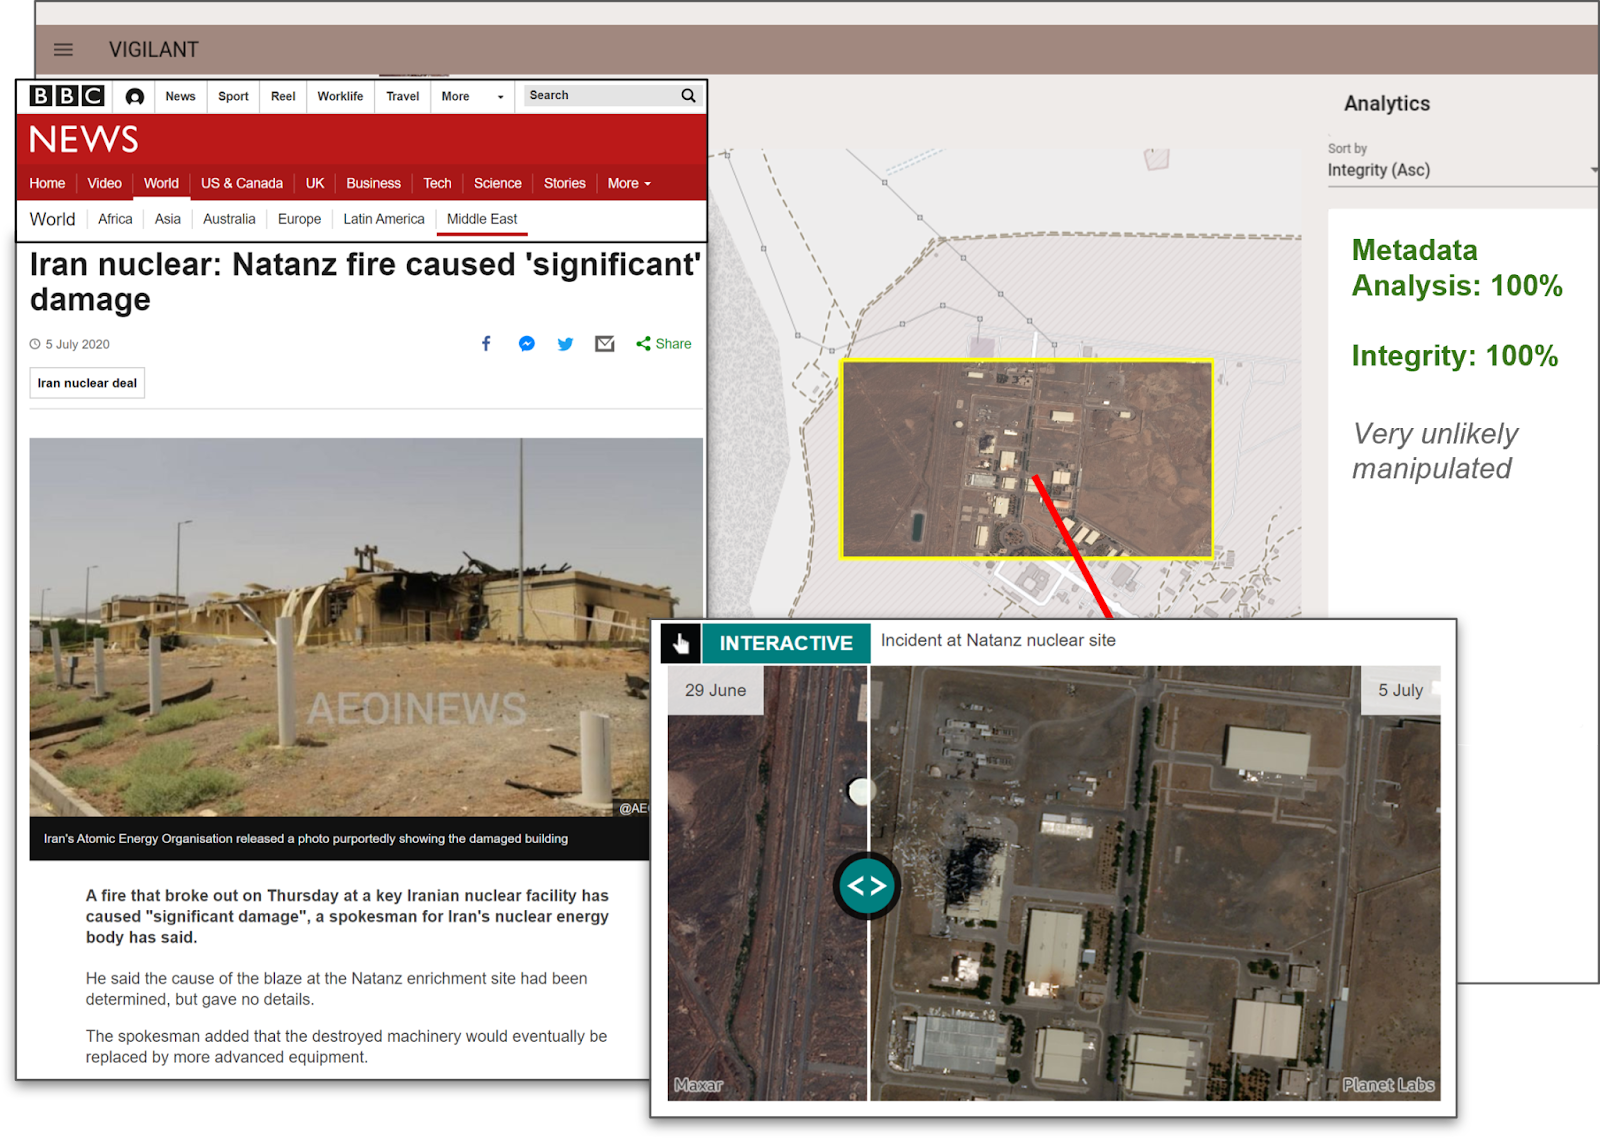Click the BBC logo
Screen dimensions: 1600x1138
pyautogui.click(x=67, y=96)
